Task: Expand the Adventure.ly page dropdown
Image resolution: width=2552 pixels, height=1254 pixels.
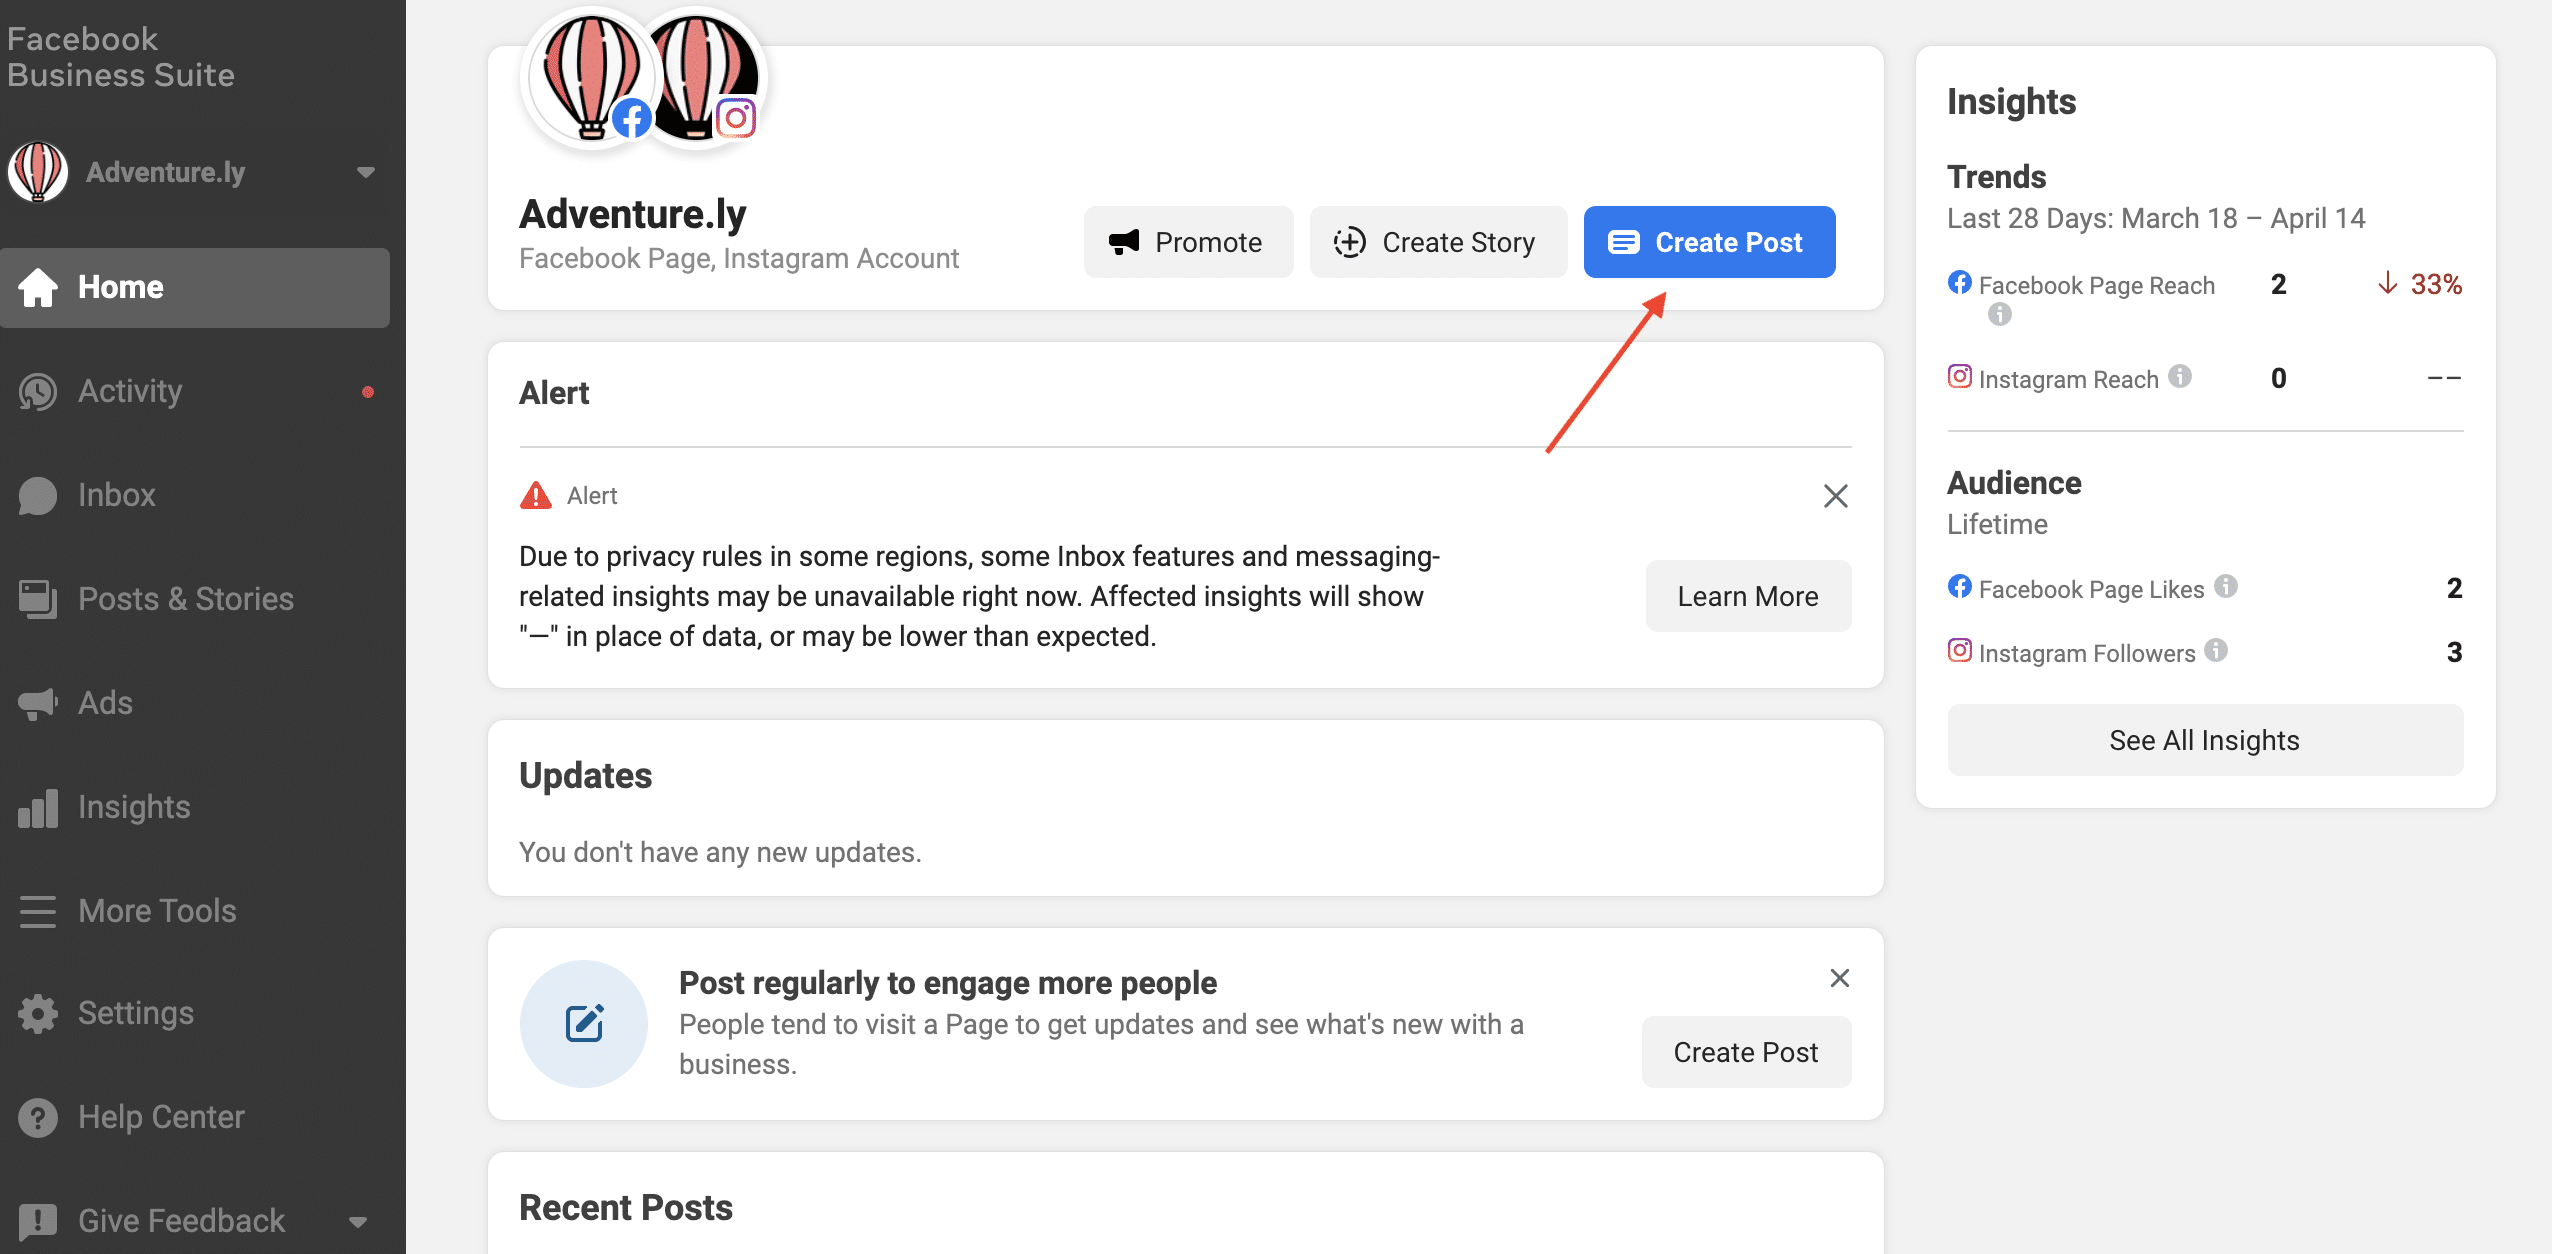Action: point(363,171)
